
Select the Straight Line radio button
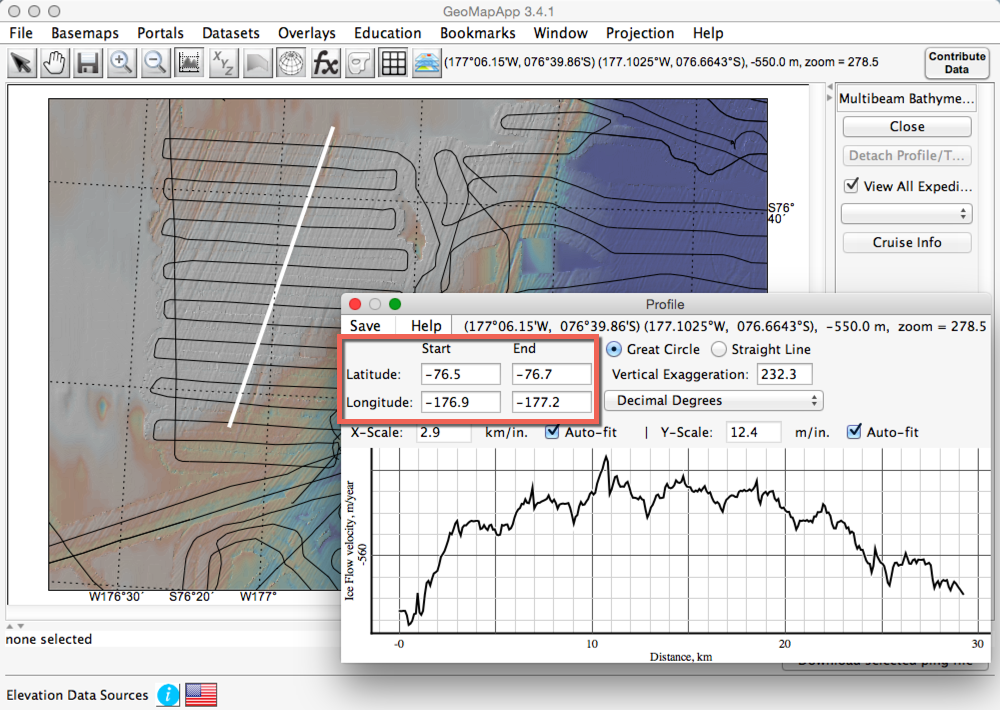tap(719, 349)
